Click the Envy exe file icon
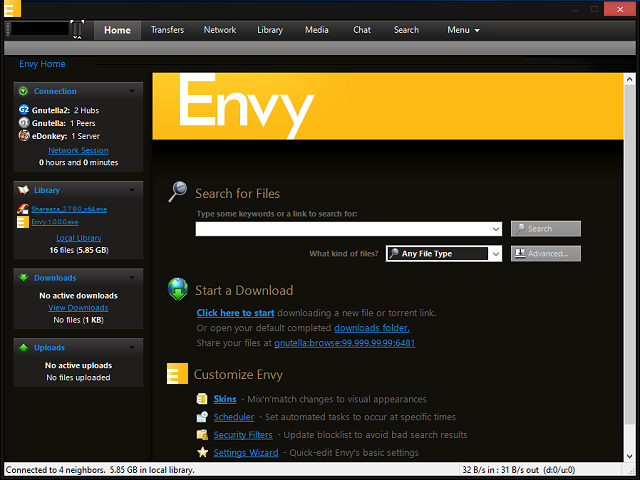Viewport: 640px width, 480px height. point(23,222)
